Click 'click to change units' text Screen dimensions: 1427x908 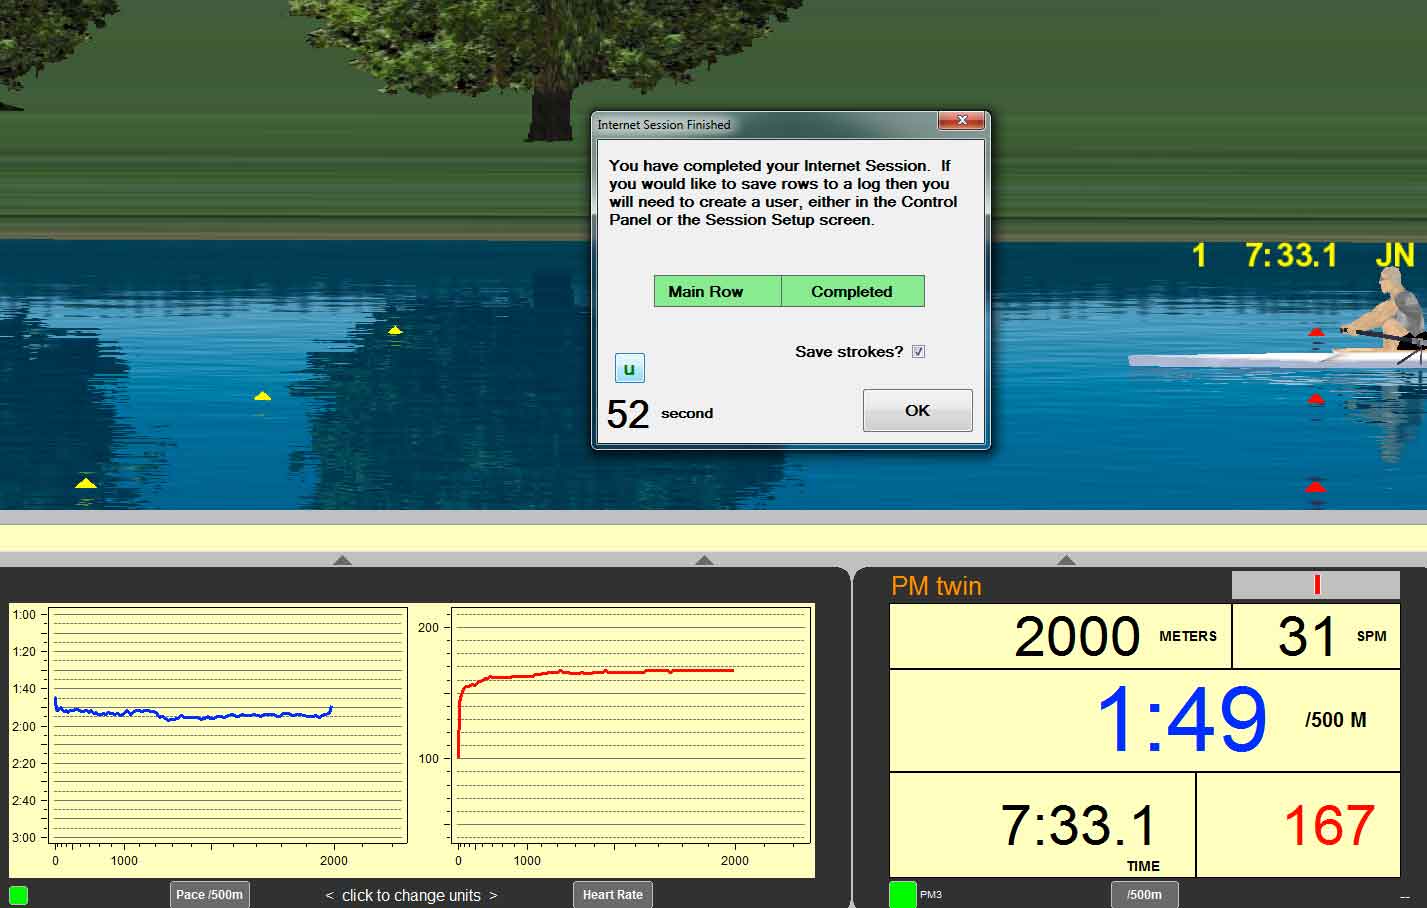411,896
